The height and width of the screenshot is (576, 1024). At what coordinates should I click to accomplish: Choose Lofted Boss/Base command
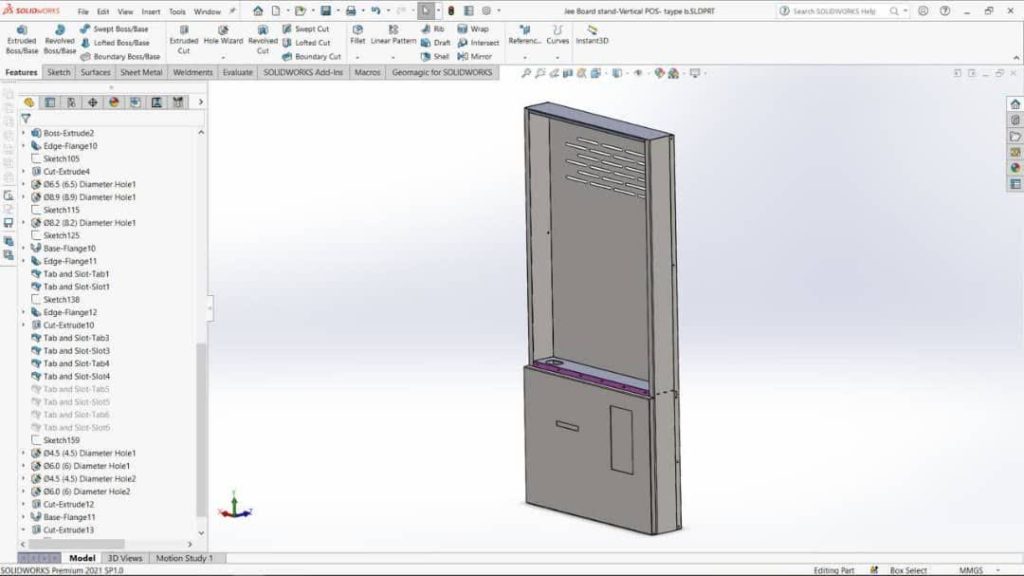(x=115, y=43)
